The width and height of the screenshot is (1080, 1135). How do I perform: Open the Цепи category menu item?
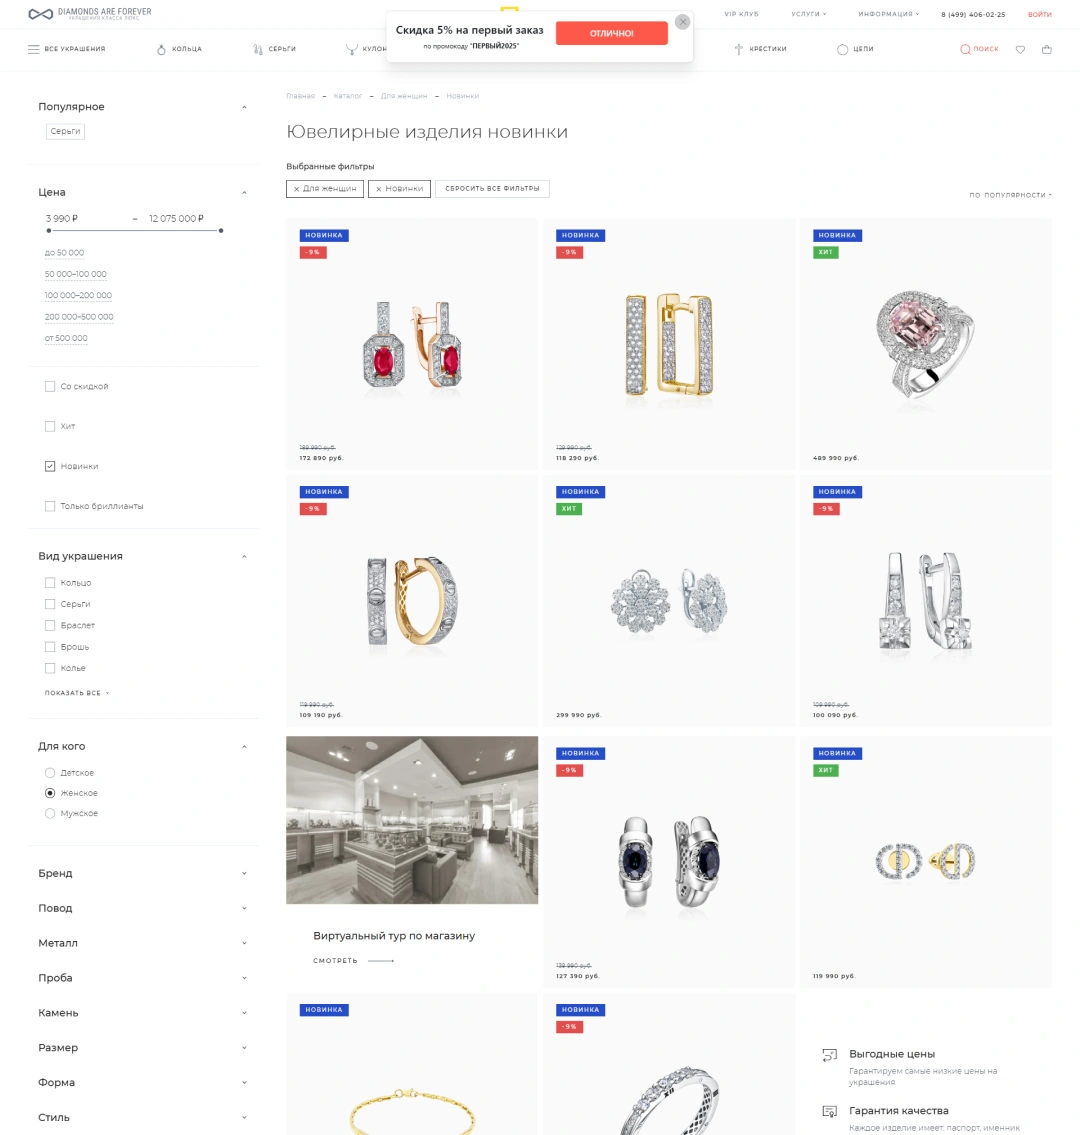click(x=855, y=49)
